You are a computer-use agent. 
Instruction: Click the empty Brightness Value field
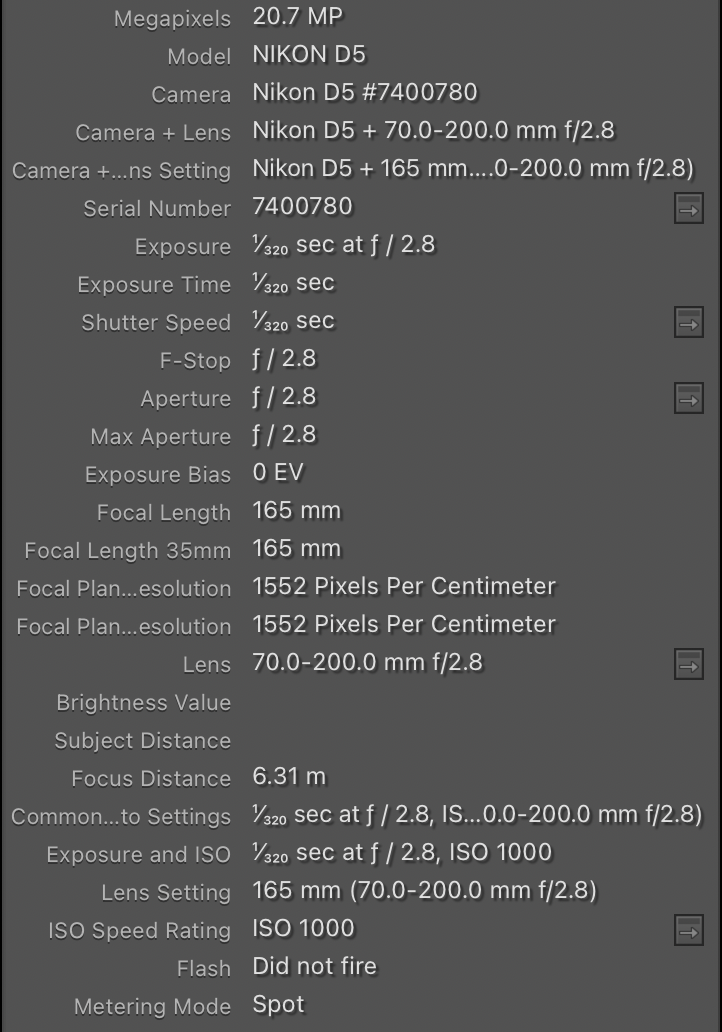click(400, 702)
